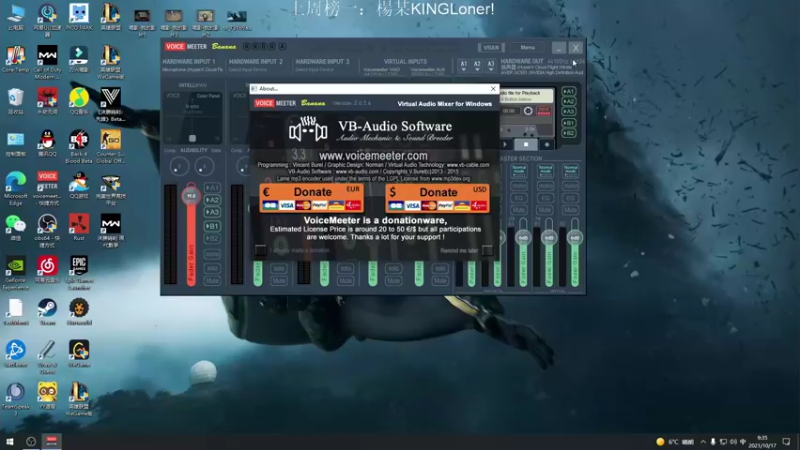Click the B1 master bus fader knob

tap(549, 238)
